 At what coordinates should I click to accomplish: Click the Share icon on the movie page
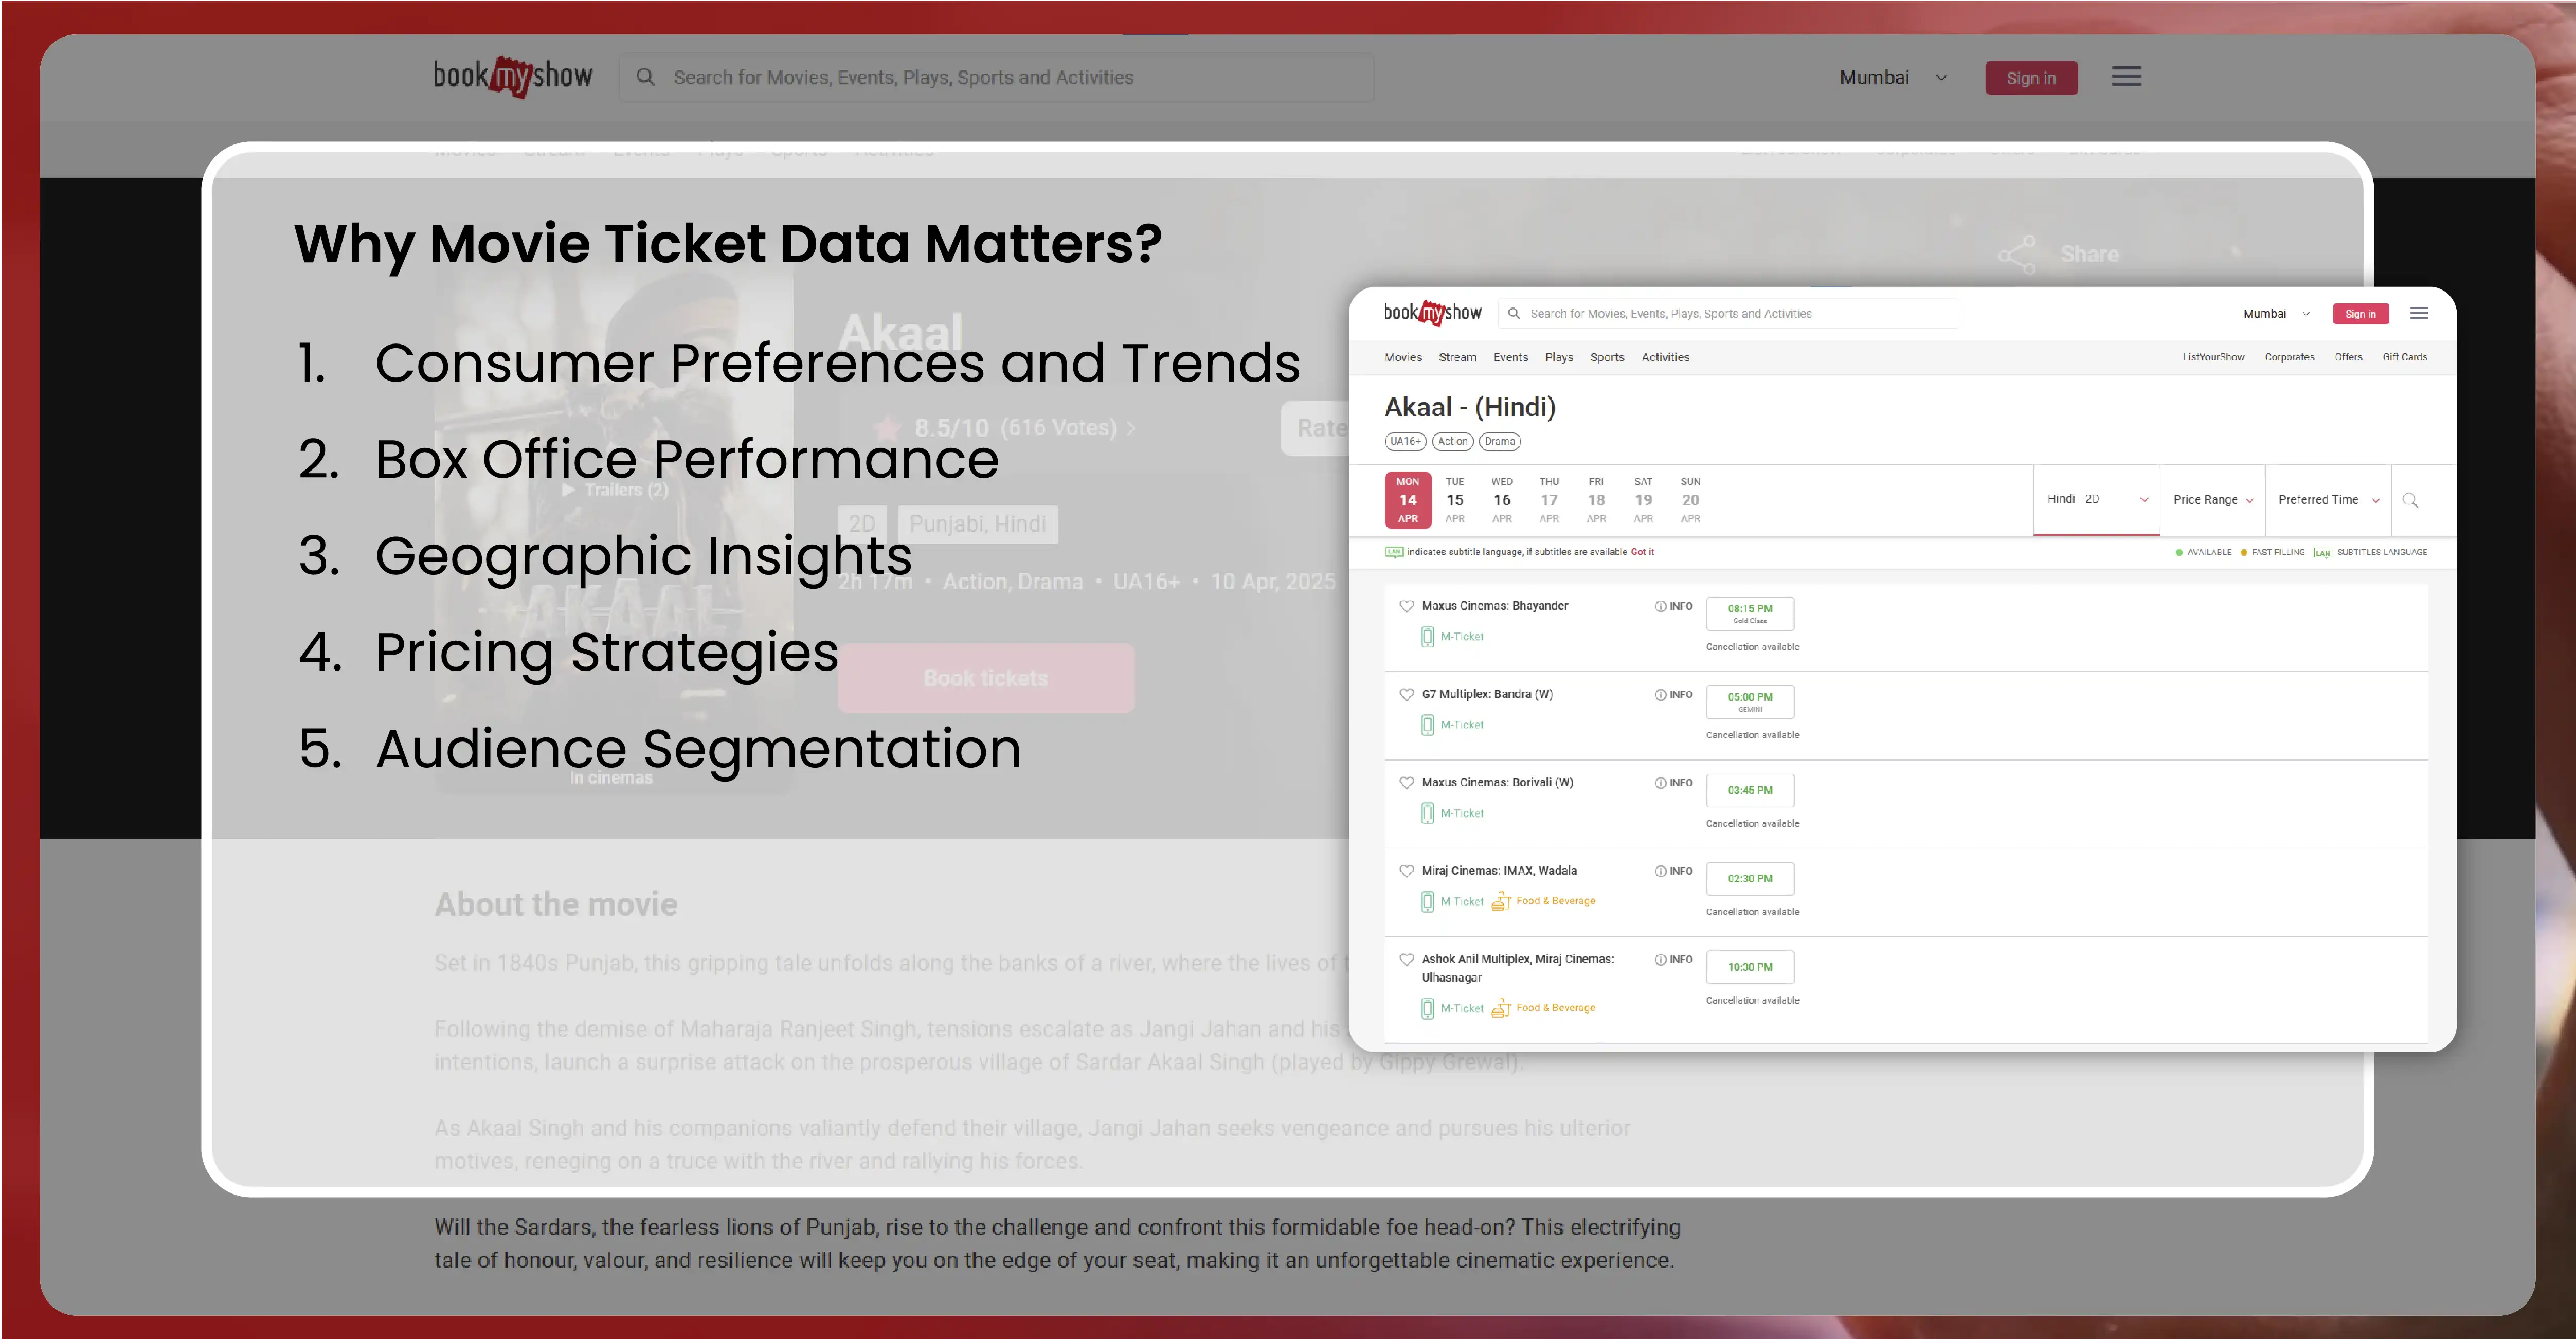[x=2017, y=254]
